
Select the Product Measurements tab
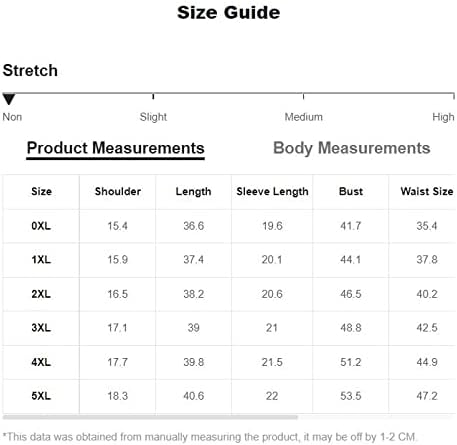(115, 148)
